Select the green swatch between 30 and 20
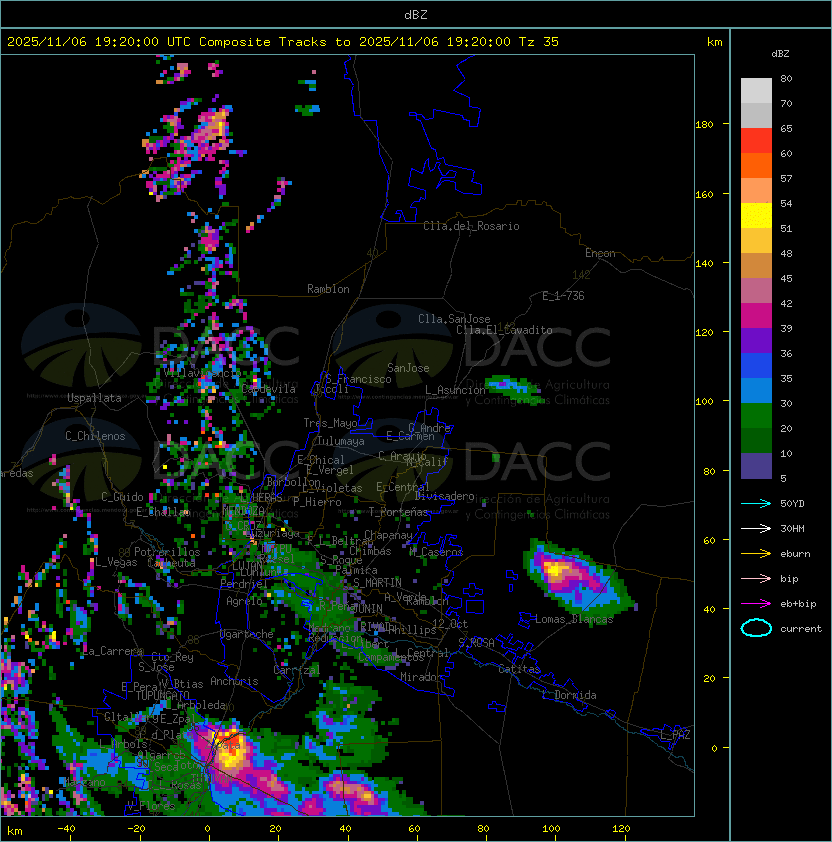 (756, 416)
